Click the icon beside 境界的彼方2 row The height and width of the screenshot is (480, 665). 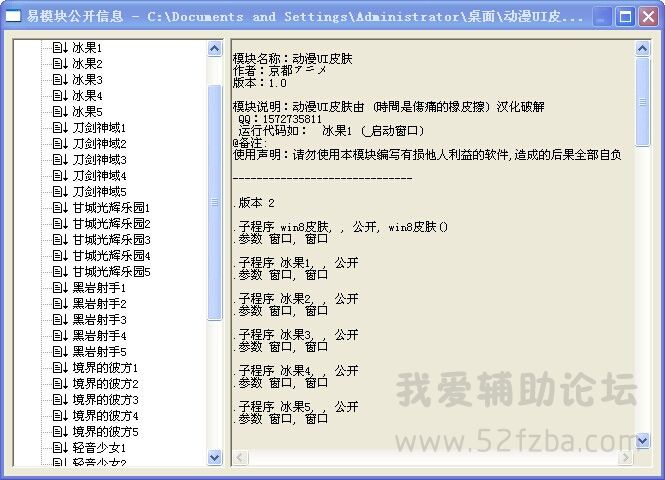click(60, 384)
